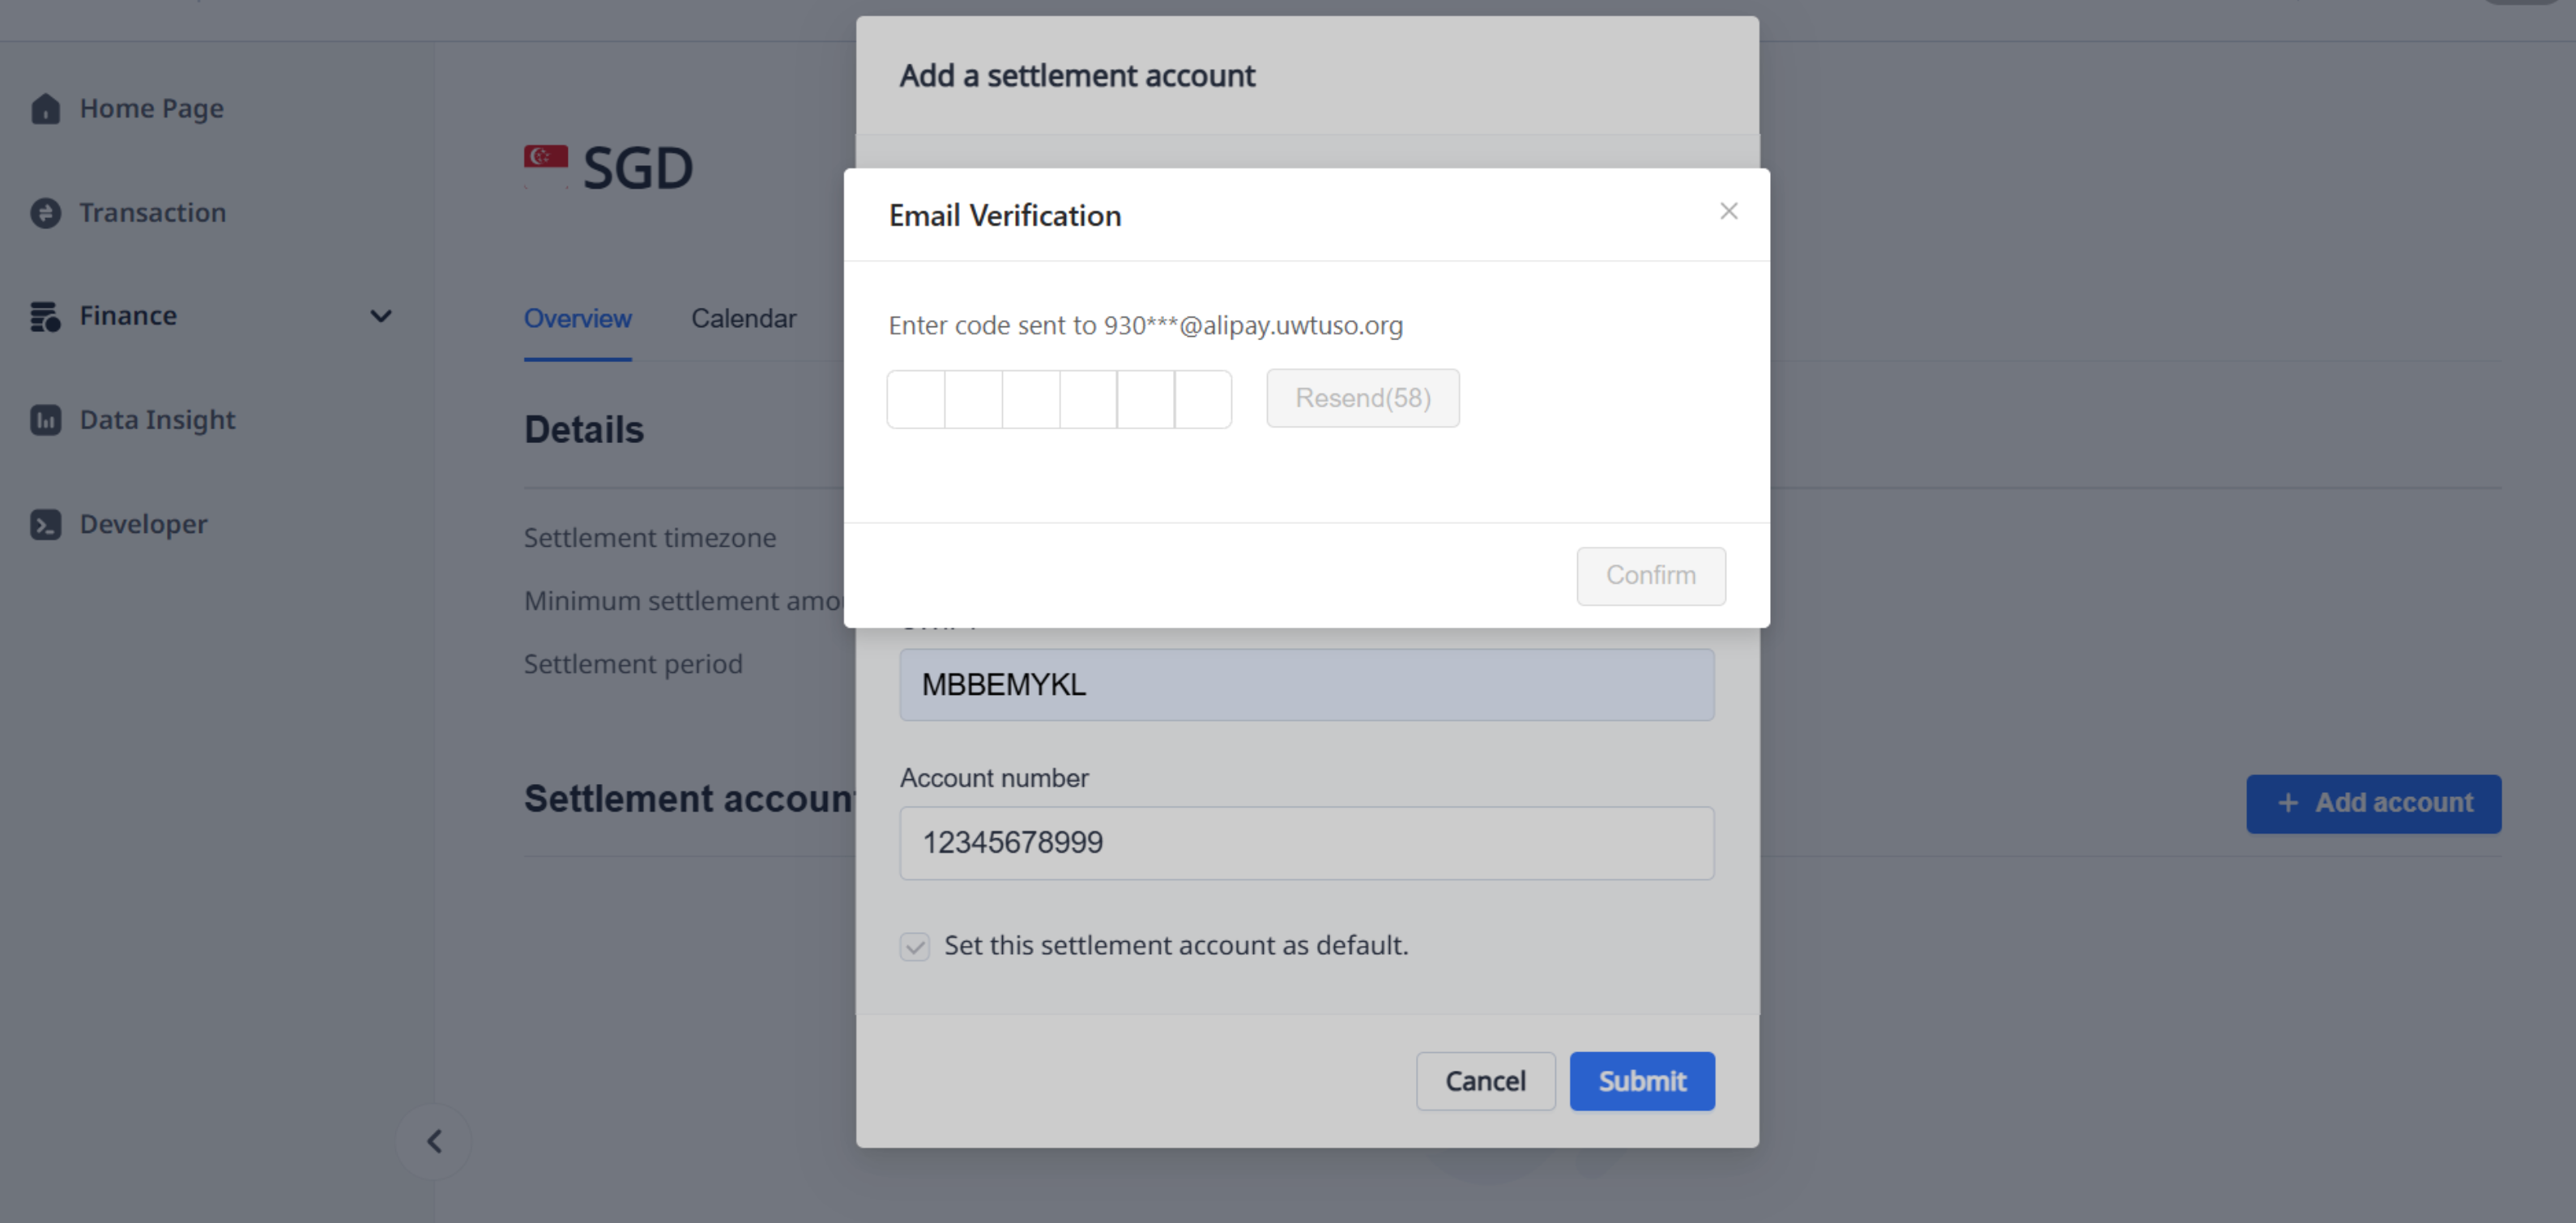2576x1223 pixels.
Task: Click Cancel on the settlement account form
Action: [x=1486, y=1081]
